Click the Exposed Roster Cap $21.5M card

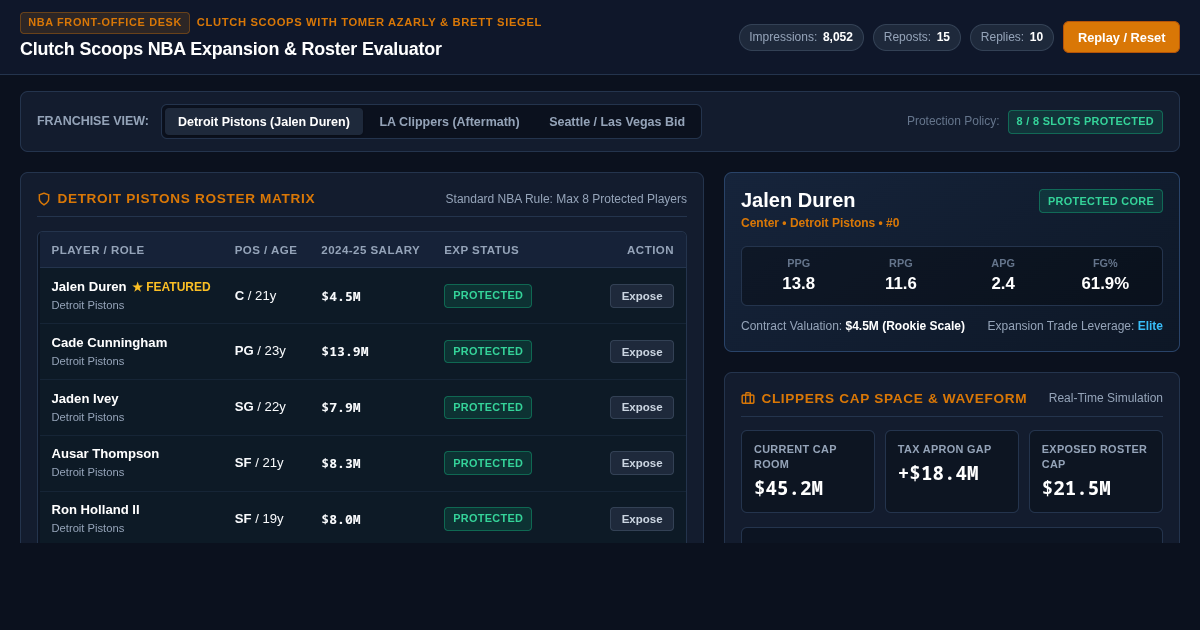(x=1096, y=472)
